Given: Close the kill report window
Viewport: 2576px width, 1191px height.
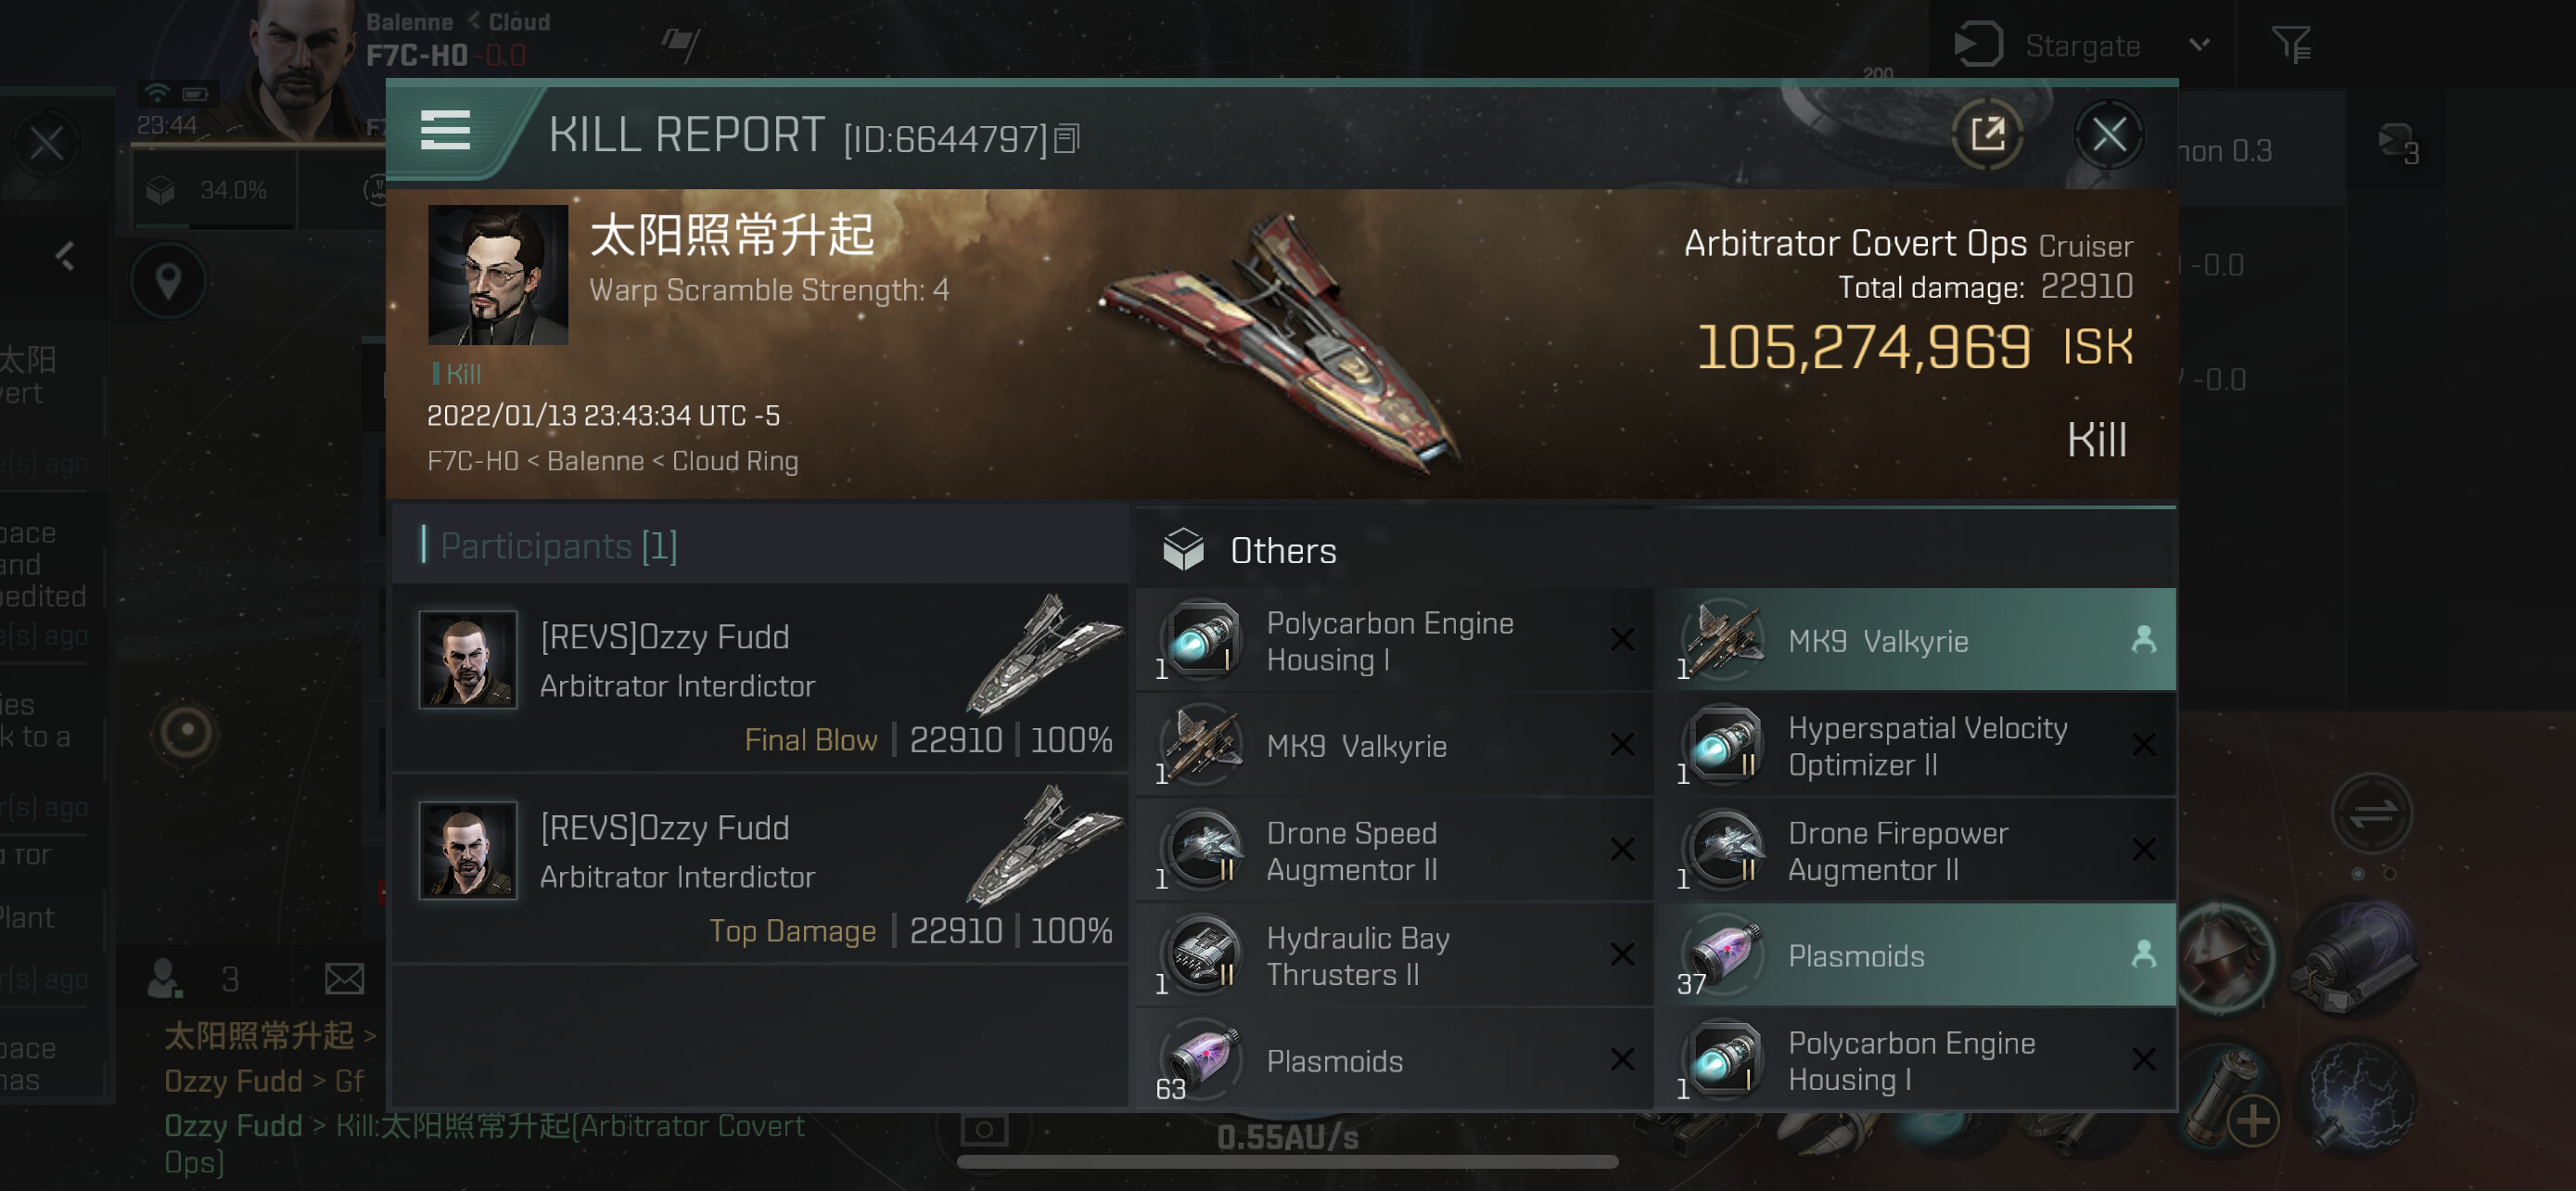Looking at the screenshot, I should click(2108, 134).
